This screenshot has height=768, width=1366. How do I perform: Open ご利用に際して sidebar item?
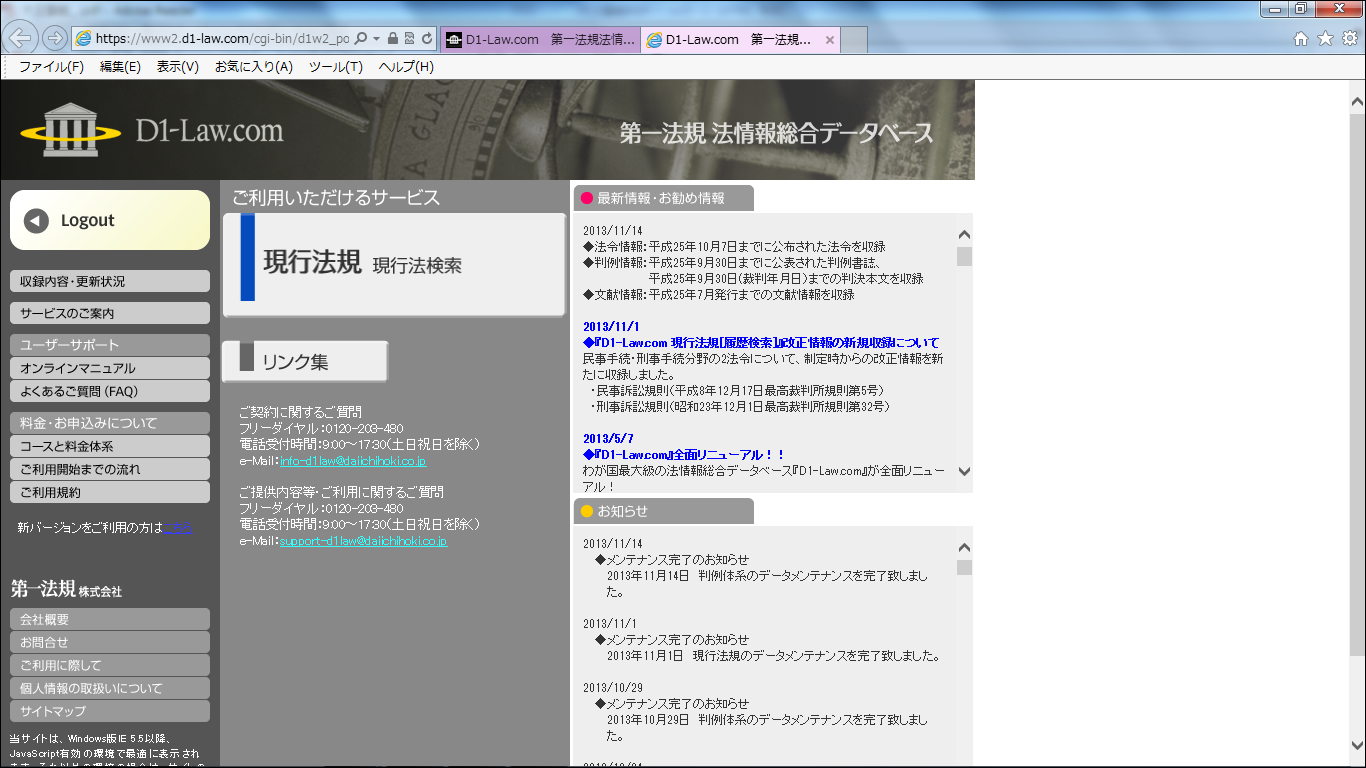click(110, 665)
